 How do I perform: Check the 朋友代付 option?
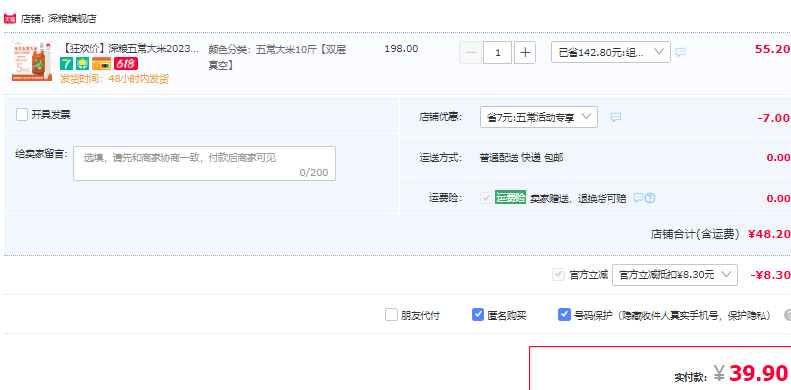point(391,315)
